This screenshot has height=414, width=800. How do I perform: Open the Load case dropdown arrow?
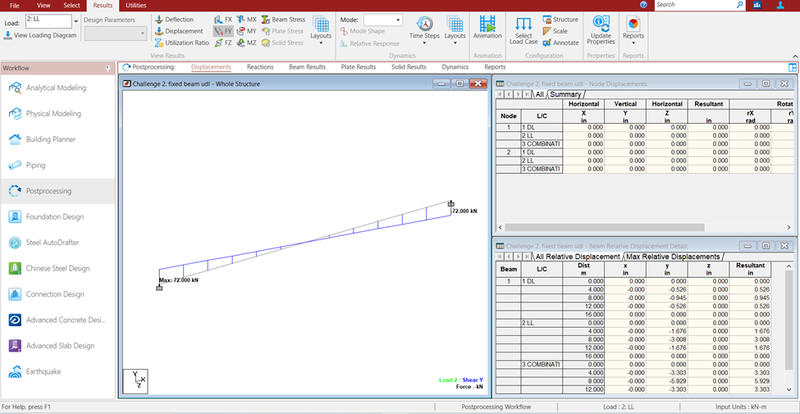(x=77, y=21)
